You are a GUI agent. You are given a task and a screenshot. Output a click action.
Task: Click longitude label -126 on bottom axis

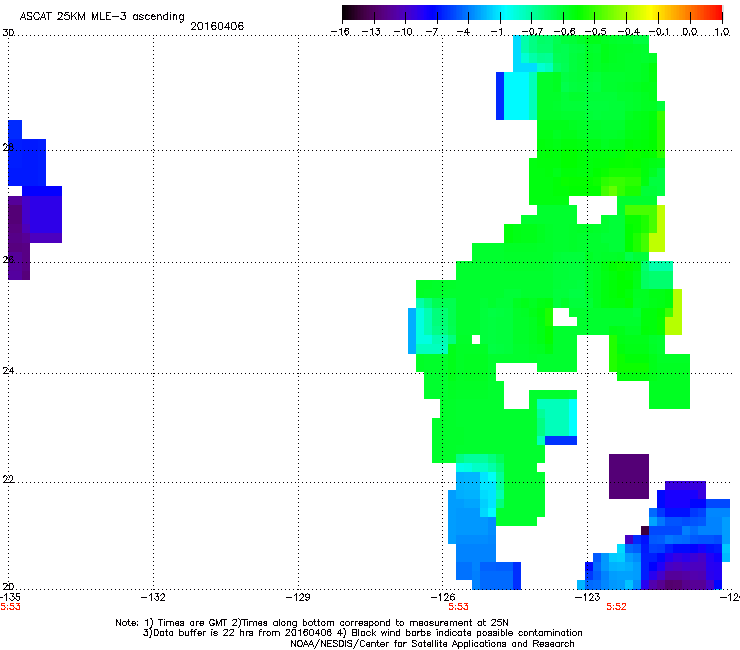coord(443,597)
